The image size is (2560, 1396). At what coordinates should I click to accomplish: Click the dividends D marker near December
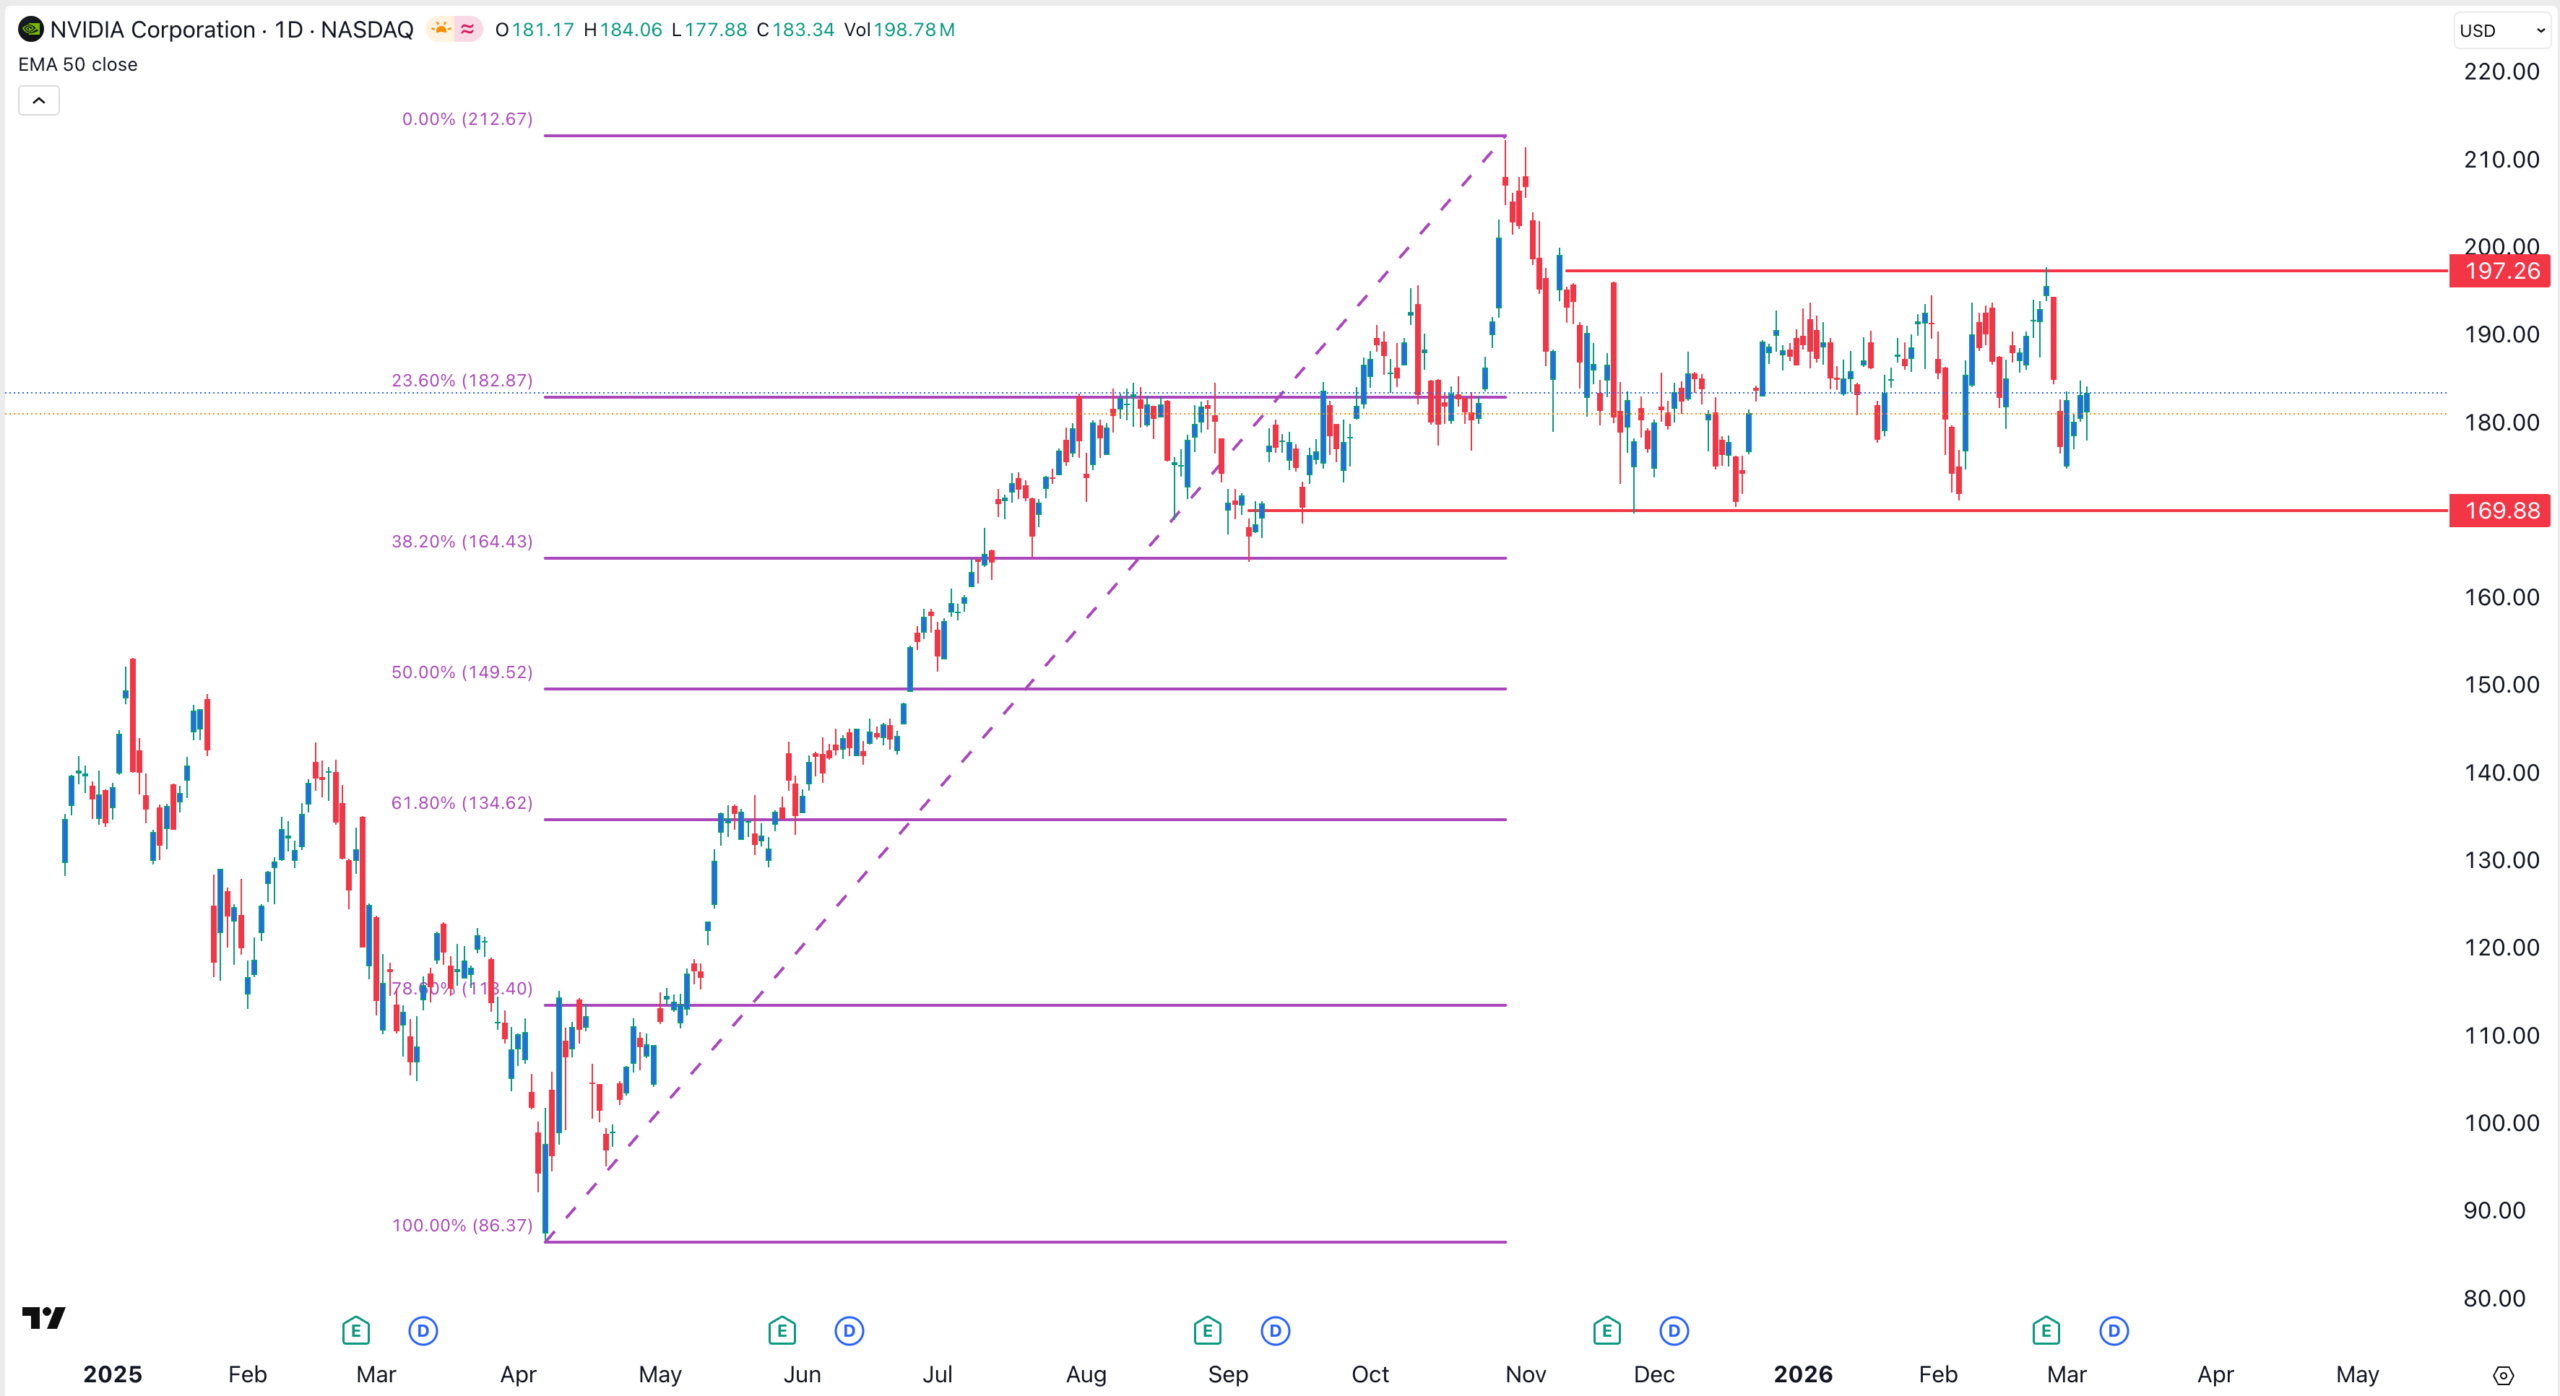(1673, 1331)
